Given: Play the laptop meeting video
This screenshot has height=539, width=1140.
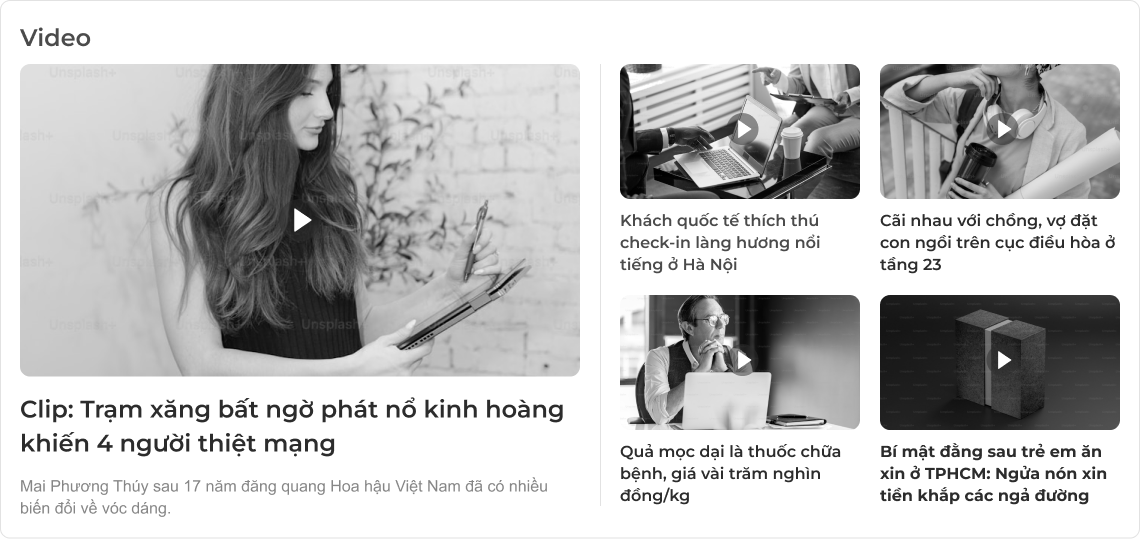Looking at the screenshot, I should (743, 129).
